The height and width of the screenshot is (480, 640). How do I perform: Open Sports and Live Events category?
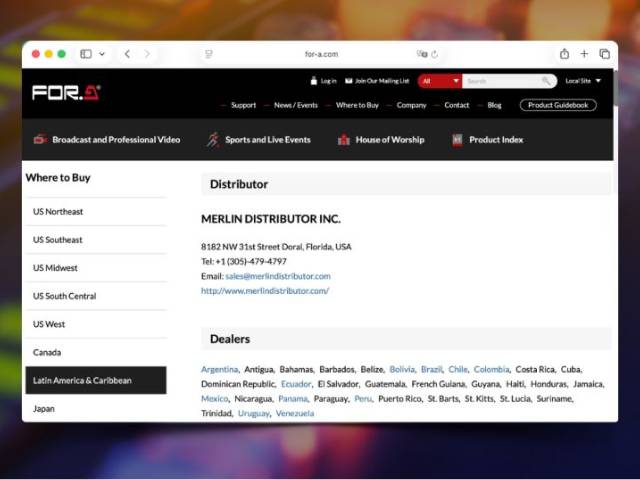268,140
